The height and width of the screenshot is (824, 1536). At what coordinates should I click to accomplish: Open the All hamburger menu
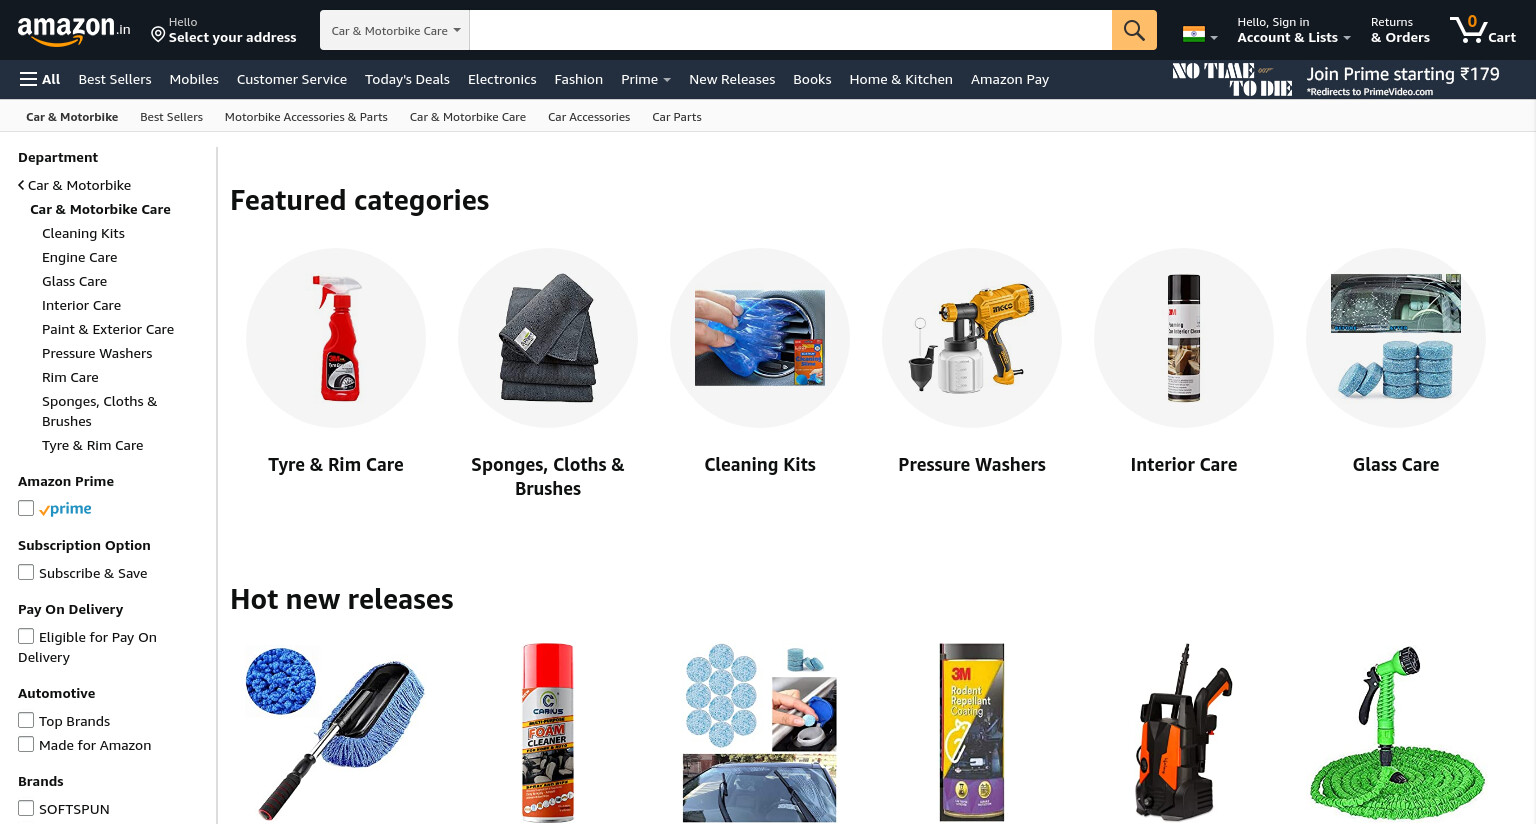pyautogui.click(x=40, y=79)
